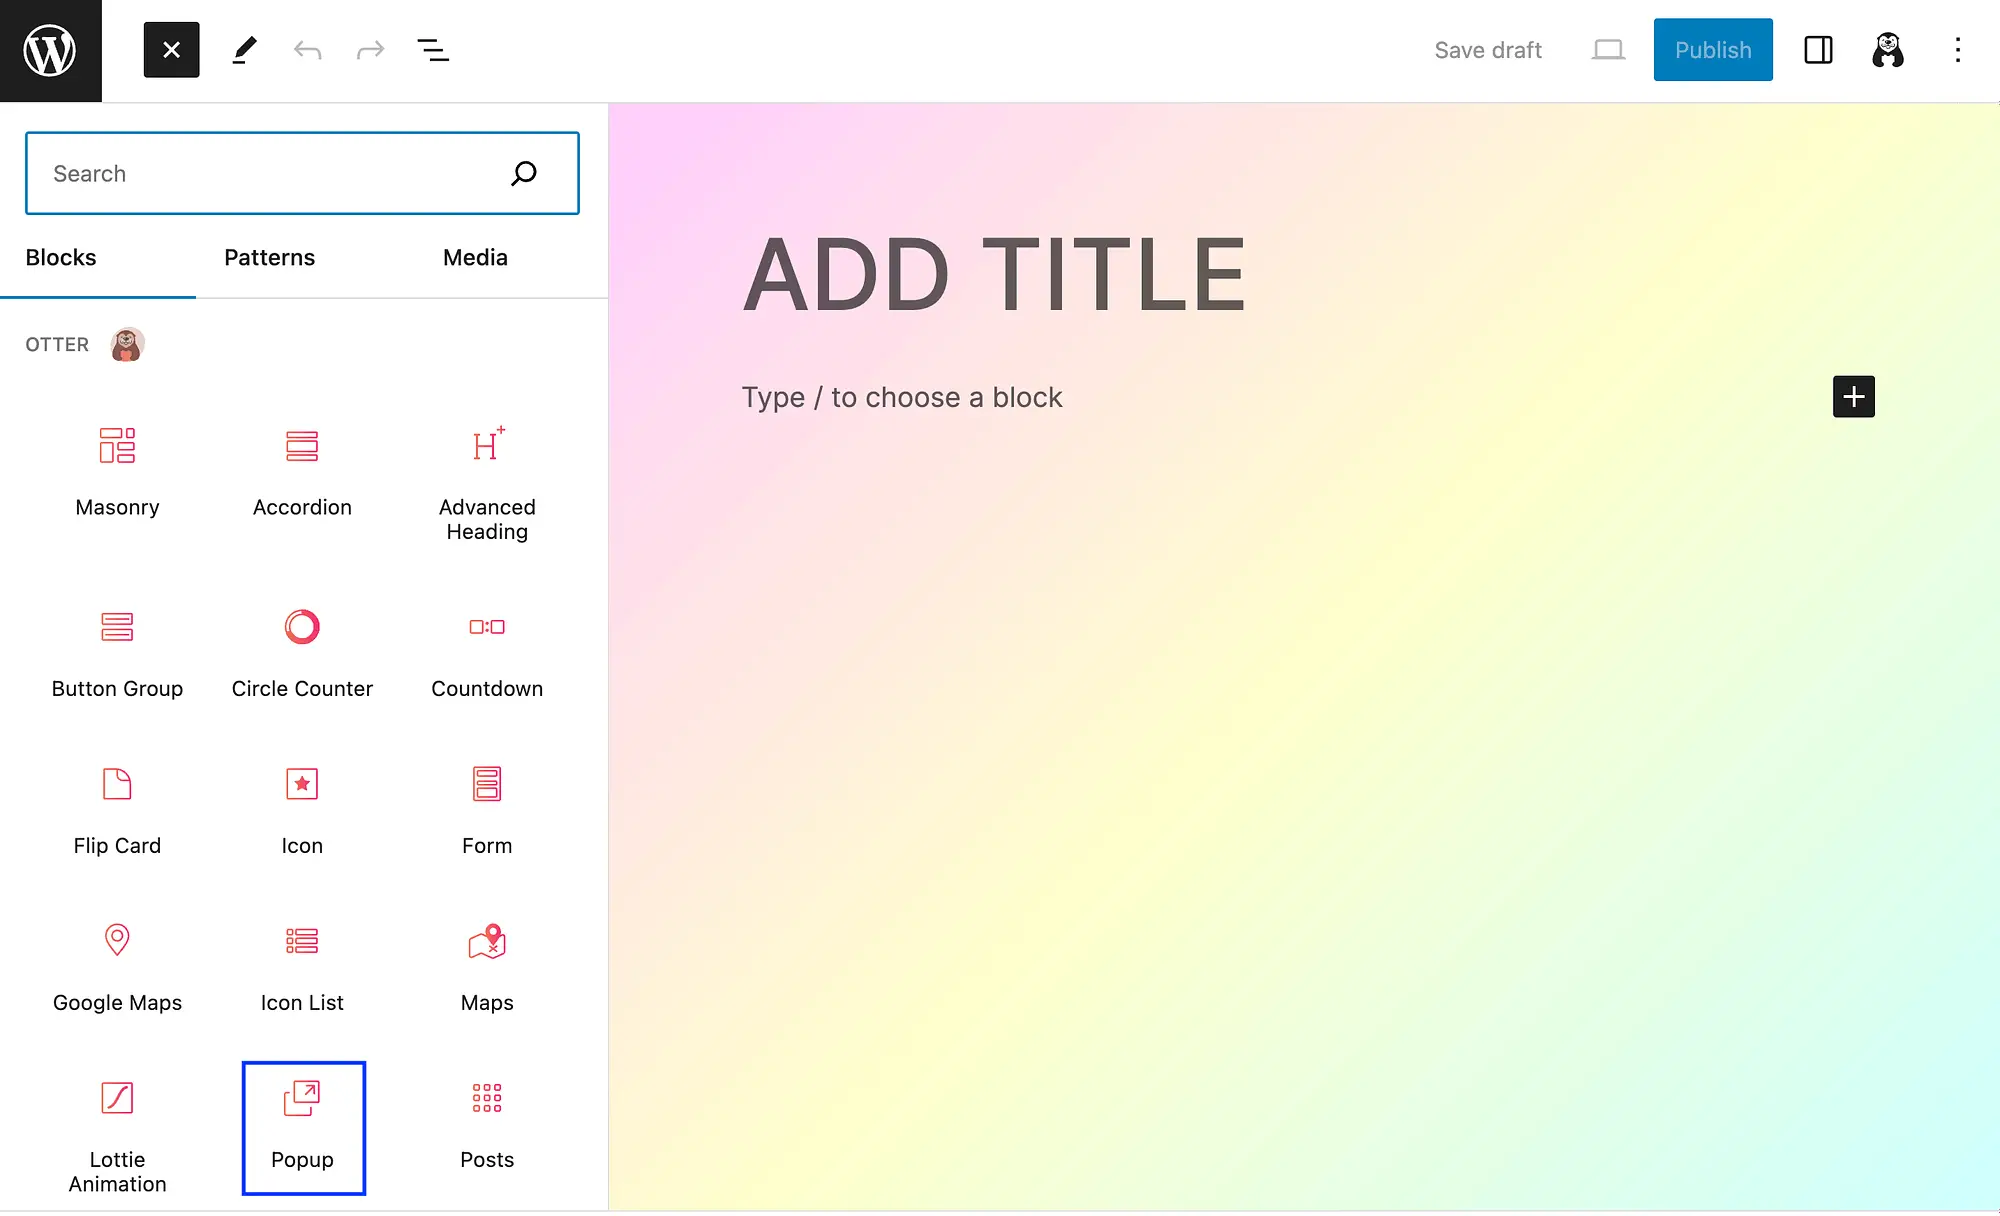2000x1216 pixels.
Task: Click the Circle Counter block icon
Action: [303, 624]
